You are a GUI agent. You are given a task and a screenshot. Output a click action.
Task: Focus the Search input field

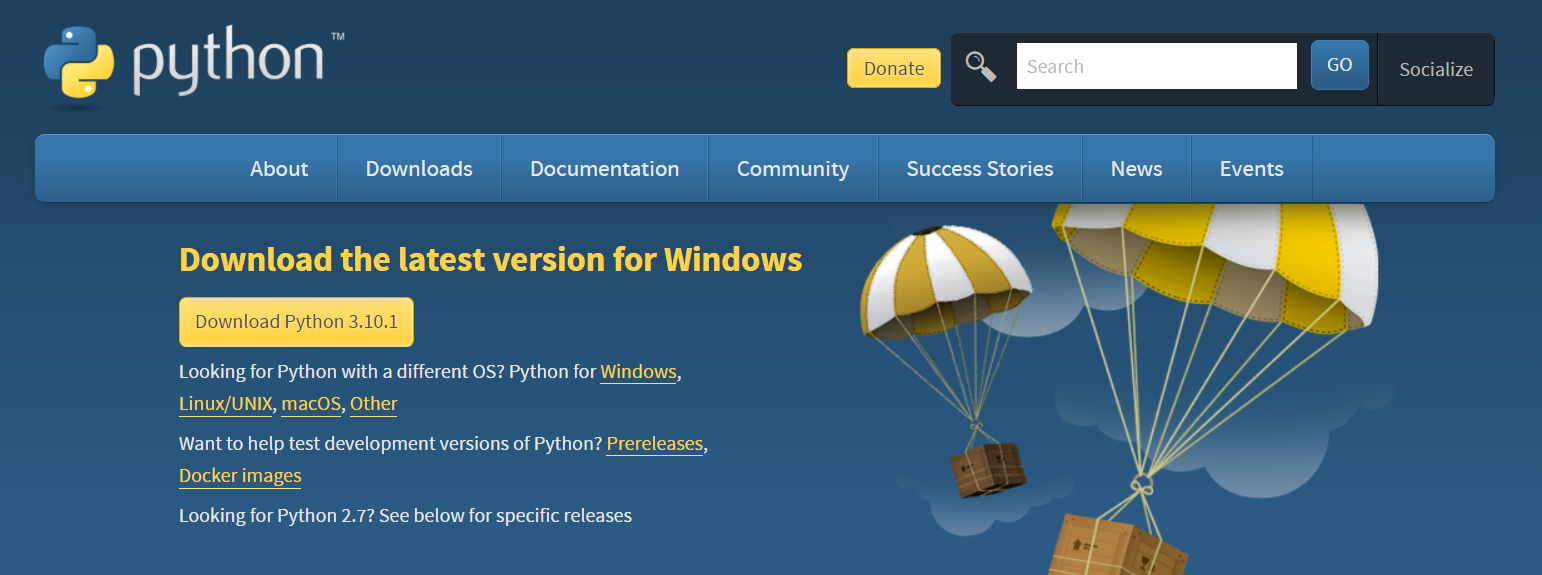[x=1157, y=66]
